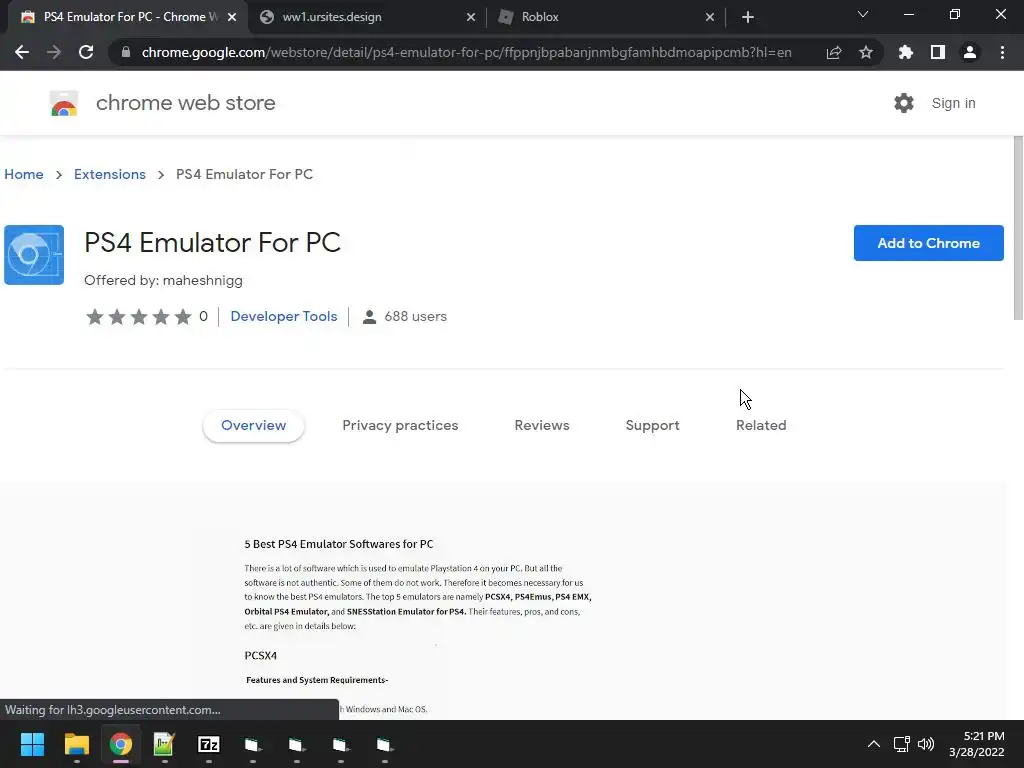
Task: Click 'Offered by: maheshnigg' text
Action: [x=163, y=280]
